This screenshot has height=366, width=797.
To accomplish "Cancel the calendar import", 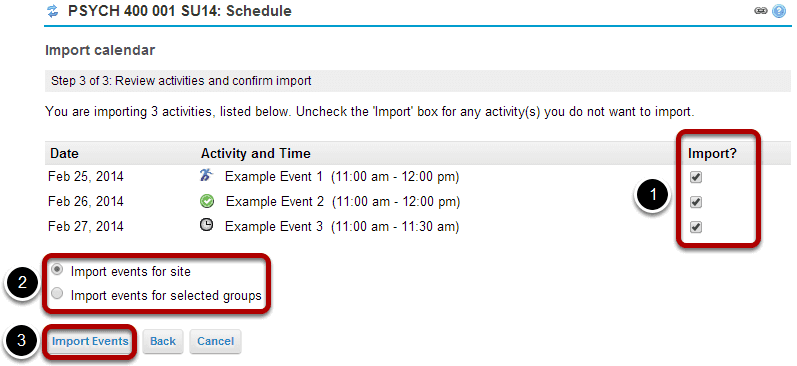I will tap(216, 341).
